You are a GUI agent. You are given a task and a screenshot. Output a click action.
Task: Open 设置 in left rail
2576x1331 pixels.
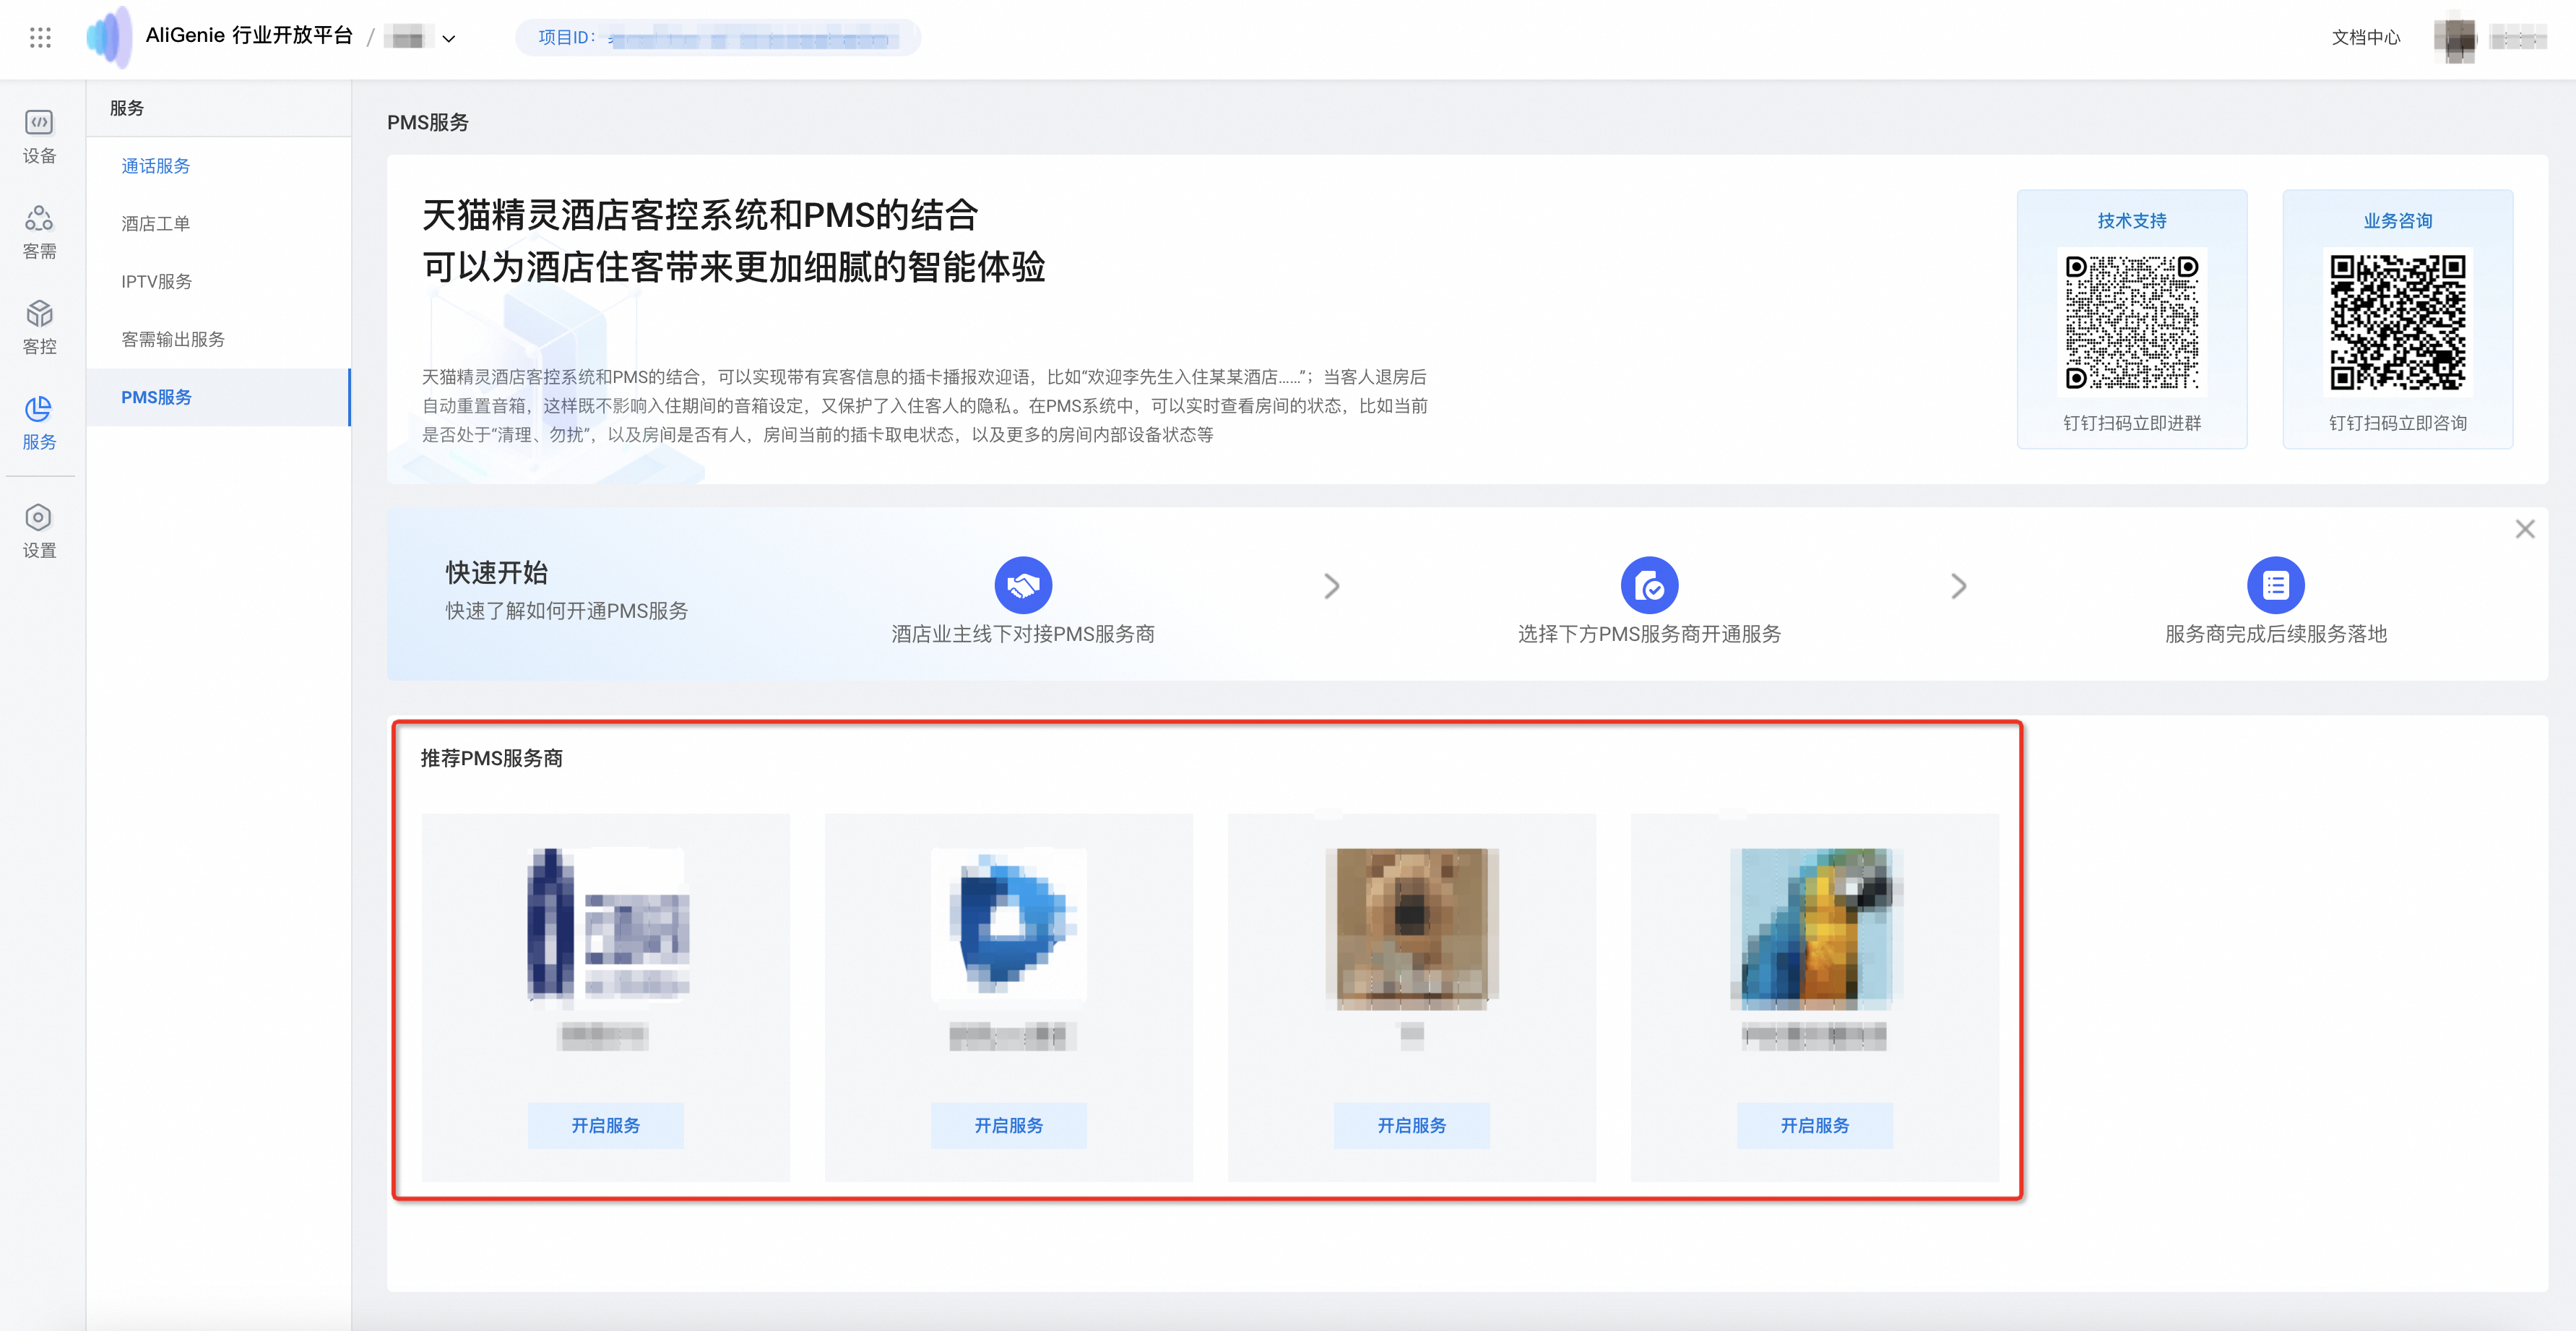point(39,532)
